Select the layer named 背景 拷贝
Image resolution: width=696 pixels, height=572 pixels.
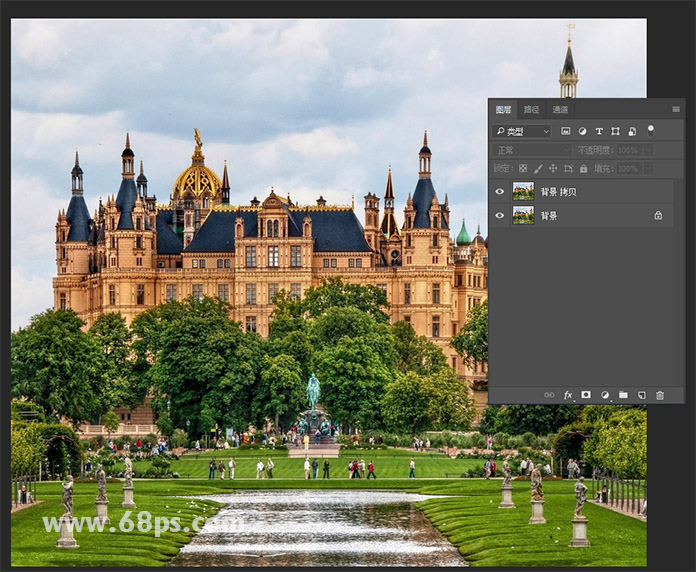[558, 192]
